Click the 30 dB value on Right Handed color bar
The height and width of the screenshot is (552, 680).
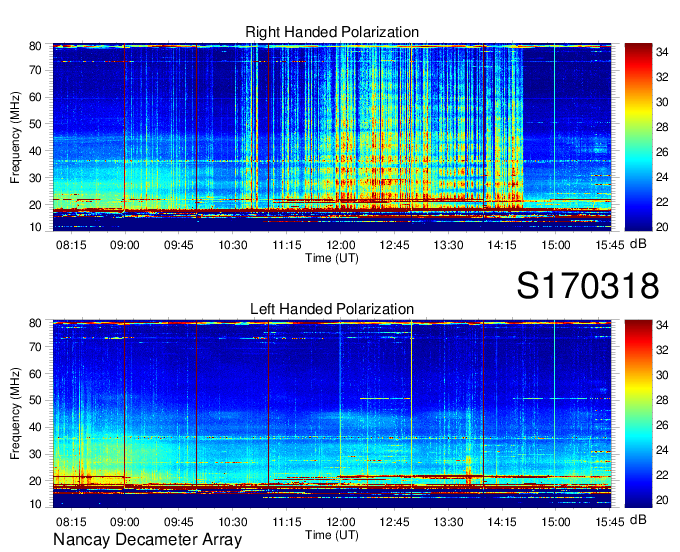662,102
